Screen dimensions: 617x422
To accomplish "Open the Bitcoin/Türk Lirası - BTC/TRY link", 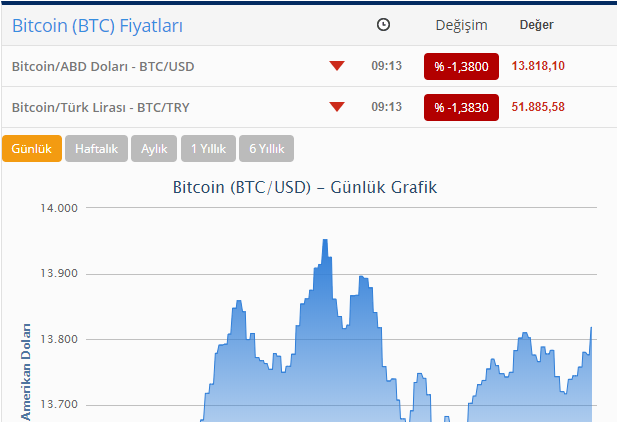I will (x=101, y=107).
